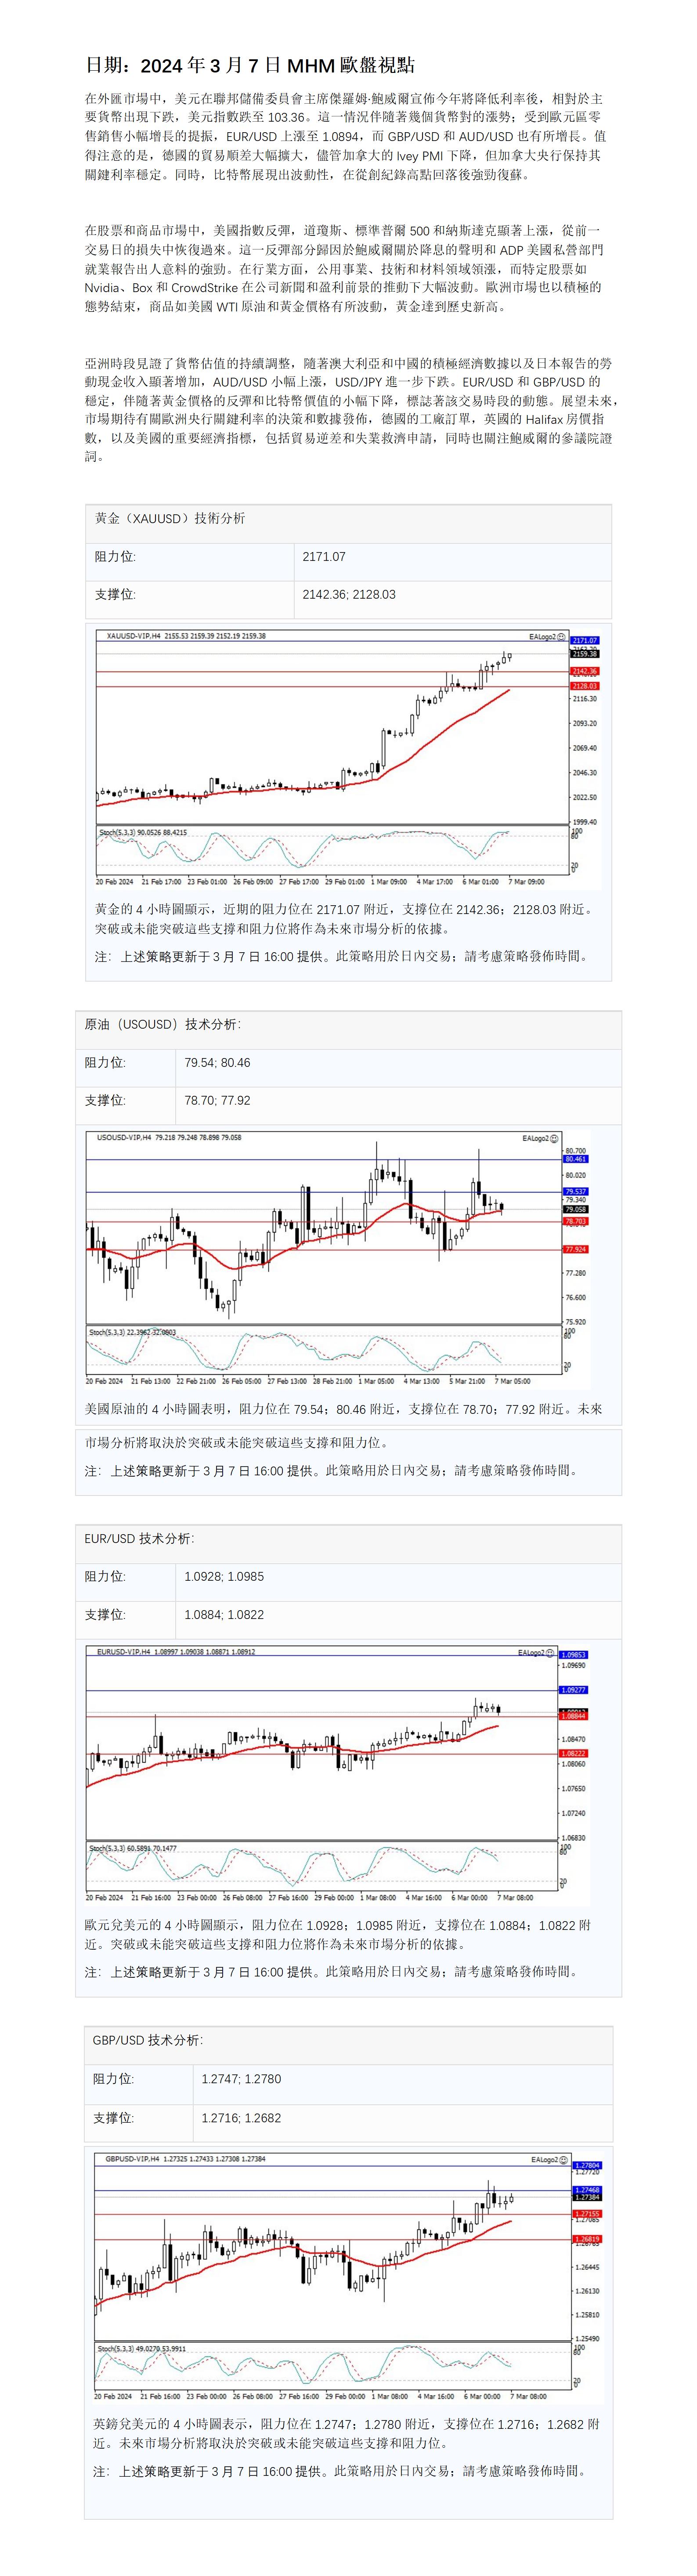Open the EURUSD H4 chart image
This screenshot has width=697, height=2576.
(x=338, y=1774)
